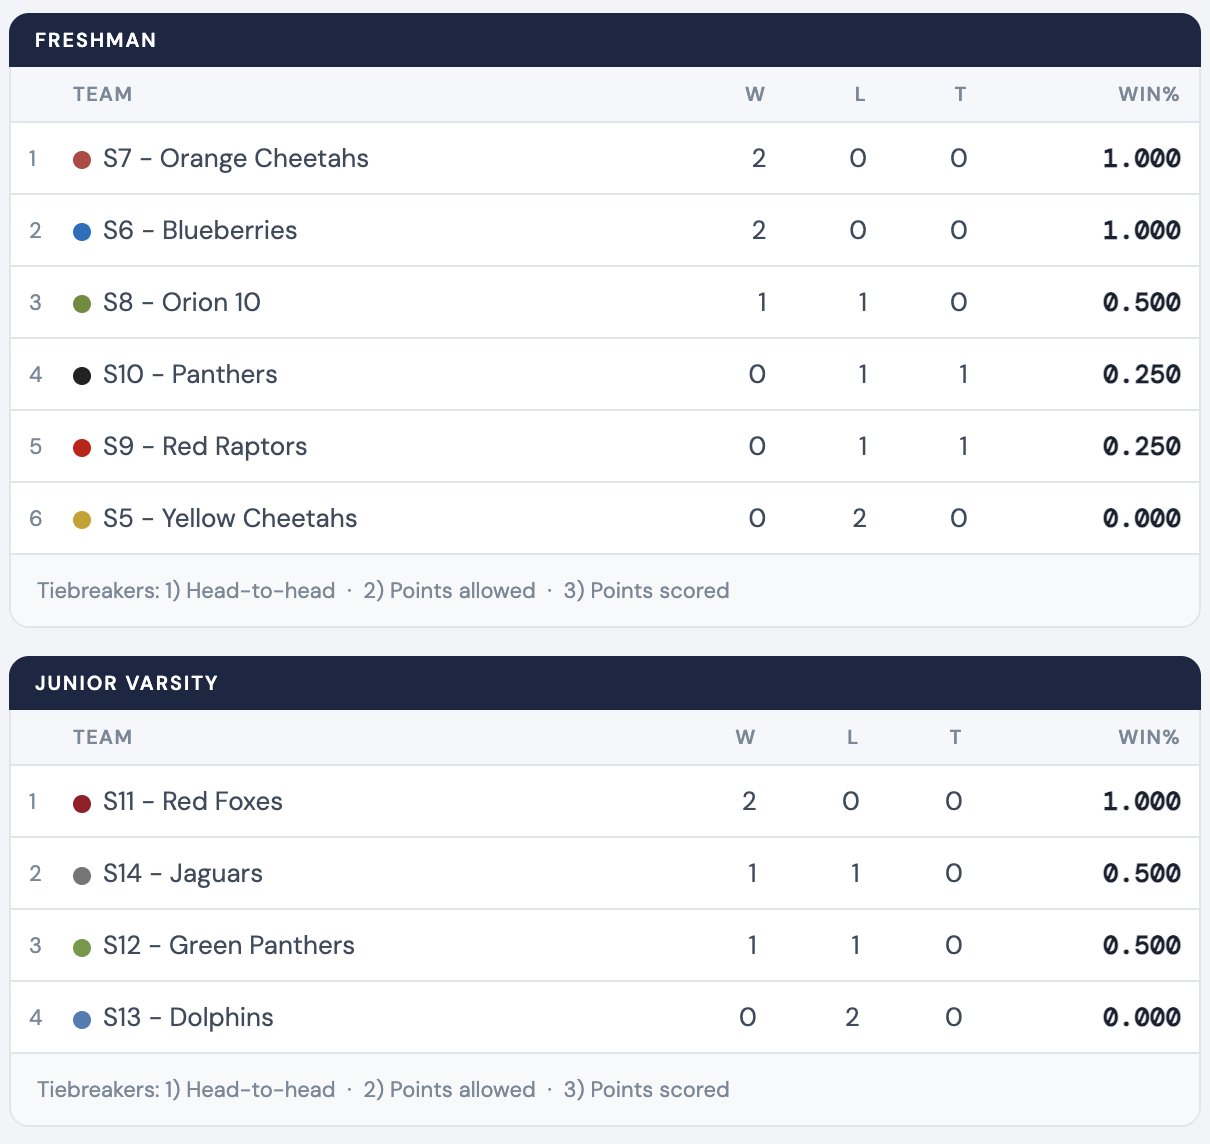1210x1144 pixels.
Task: Click the green dot beside Green Panthers
Action: point(83,947)
